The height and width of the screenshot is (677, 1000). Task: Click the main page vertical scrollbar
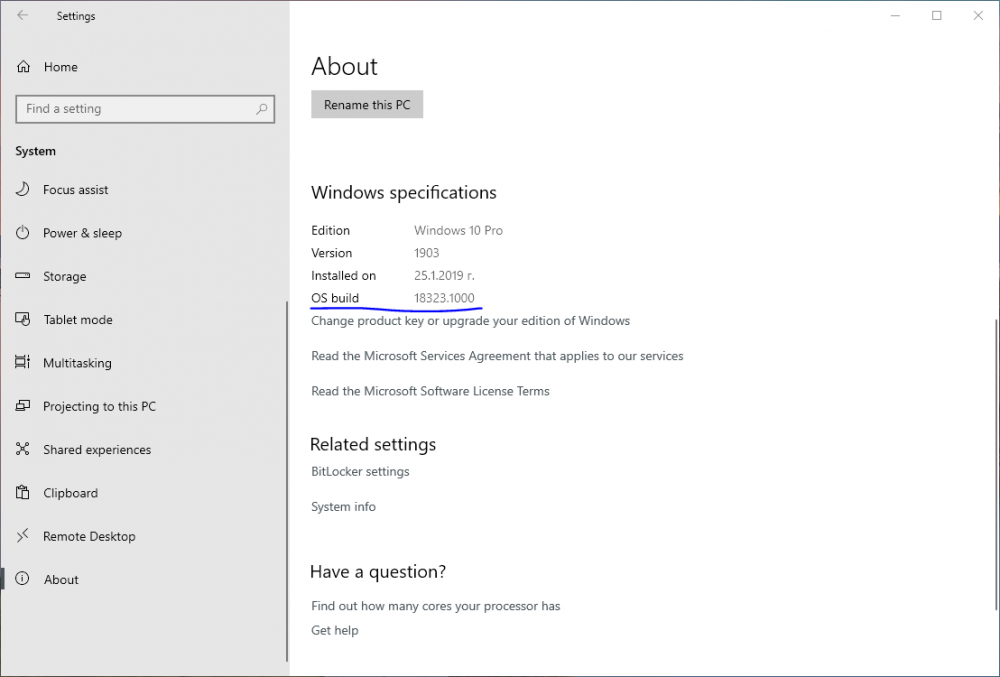996,464
